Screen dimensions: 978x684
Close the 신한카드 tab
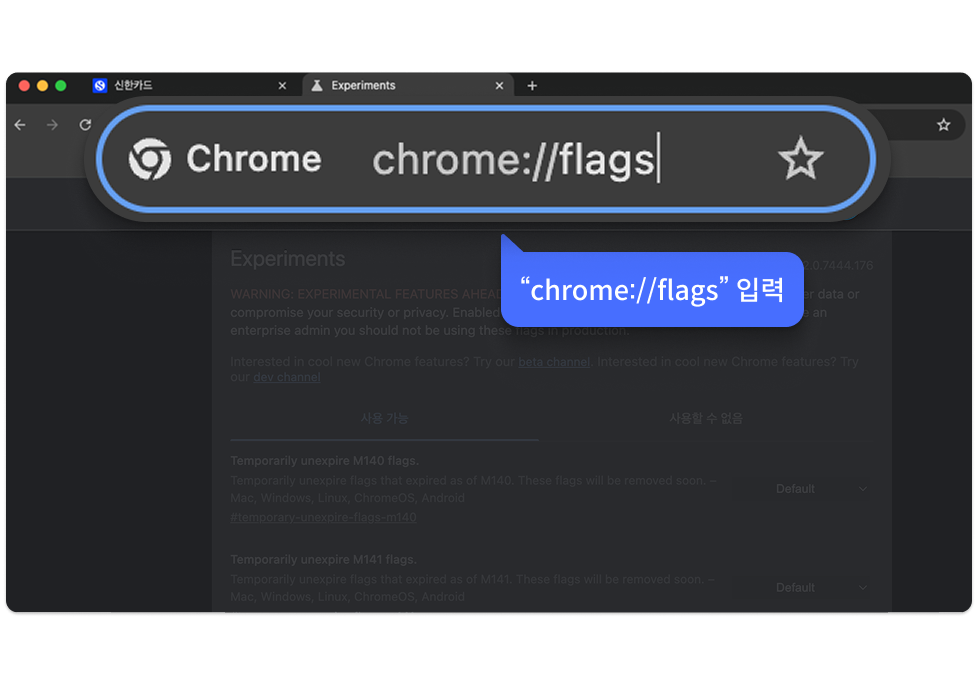tap(282, 86)
